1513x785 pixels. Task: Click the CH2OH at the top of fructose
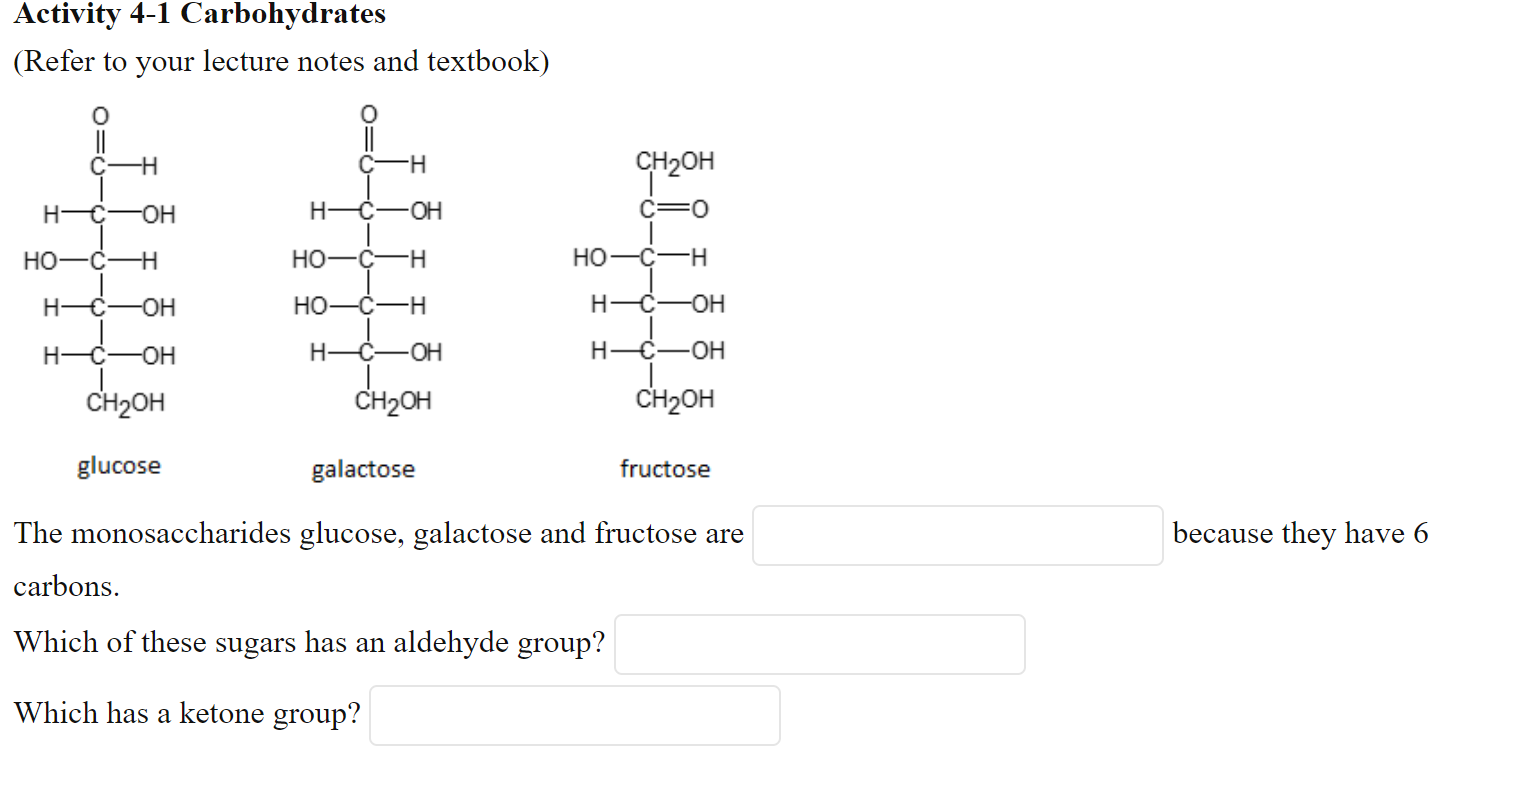(674, 161)
